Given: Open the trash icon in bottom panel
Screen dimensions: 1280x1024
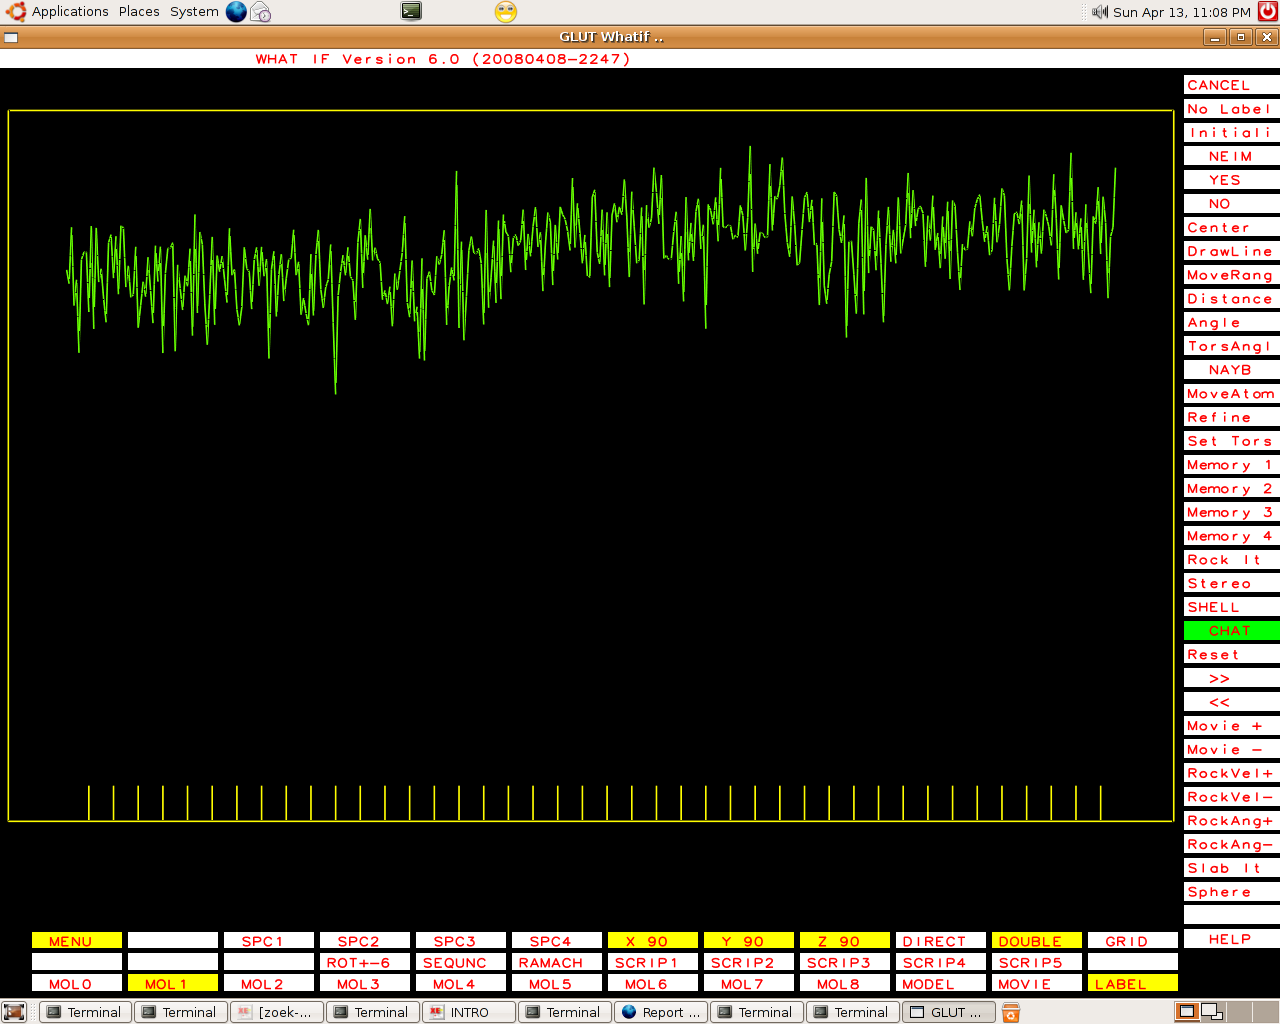Looking at the screenshot, I should (1011, 1013).
